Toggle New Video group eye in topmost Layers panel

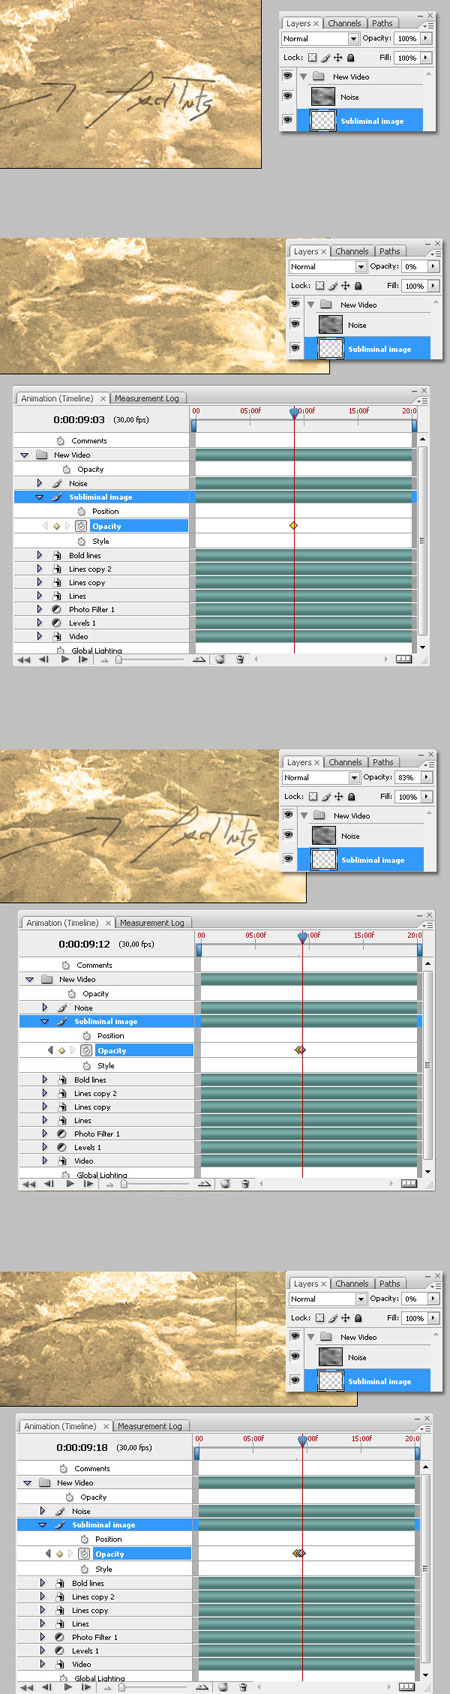pyautogui.click(x=288, y=76)
